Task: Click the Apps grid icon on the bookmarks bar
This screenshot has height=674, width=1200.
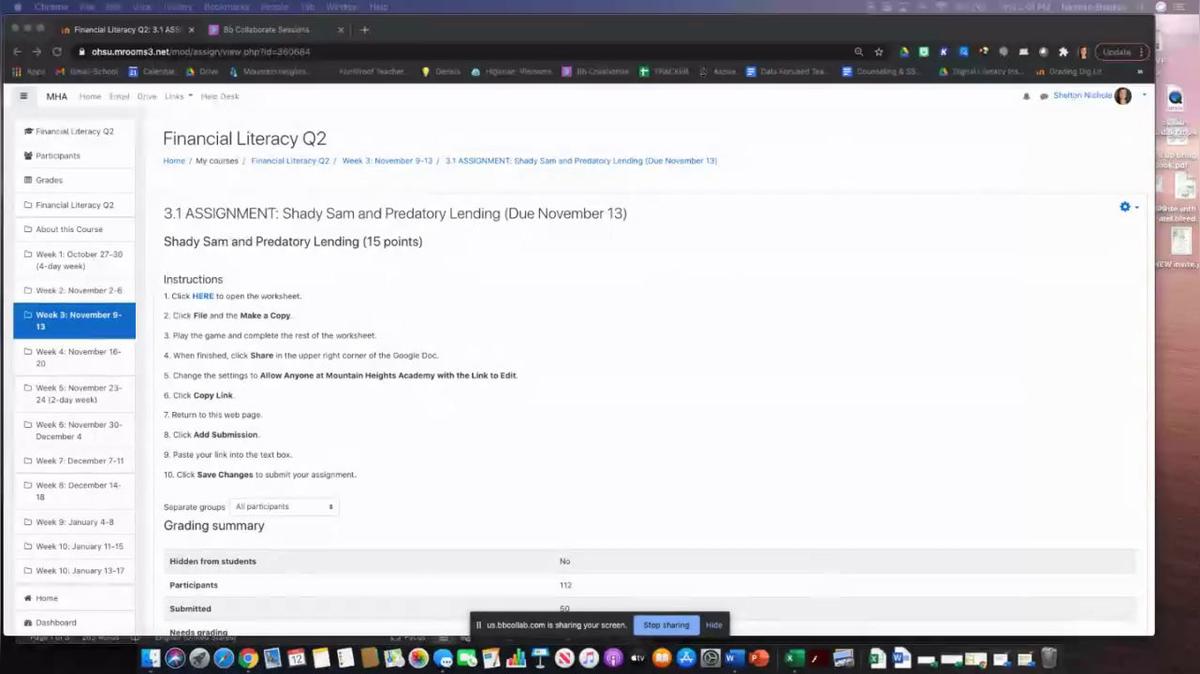Action: [x=17, y=71]
